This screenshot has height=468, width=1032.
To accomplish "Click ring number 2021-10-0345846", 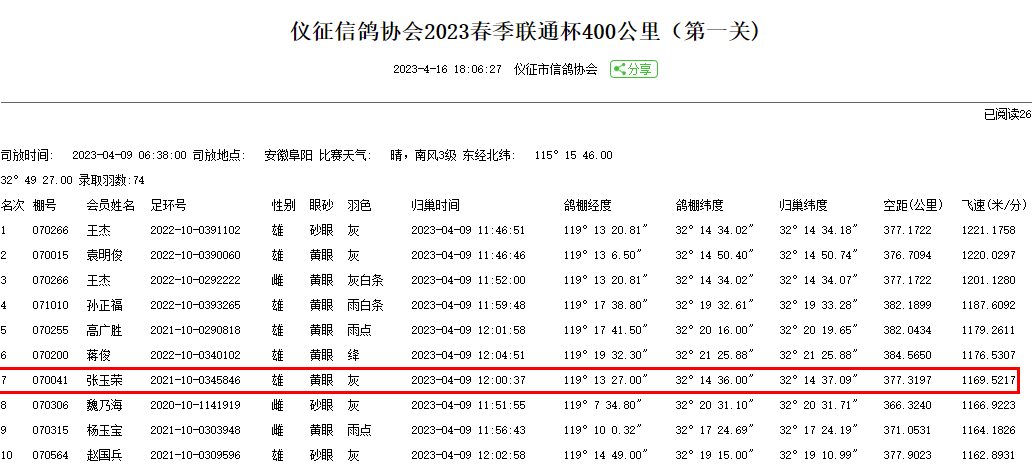I will 195,380.
